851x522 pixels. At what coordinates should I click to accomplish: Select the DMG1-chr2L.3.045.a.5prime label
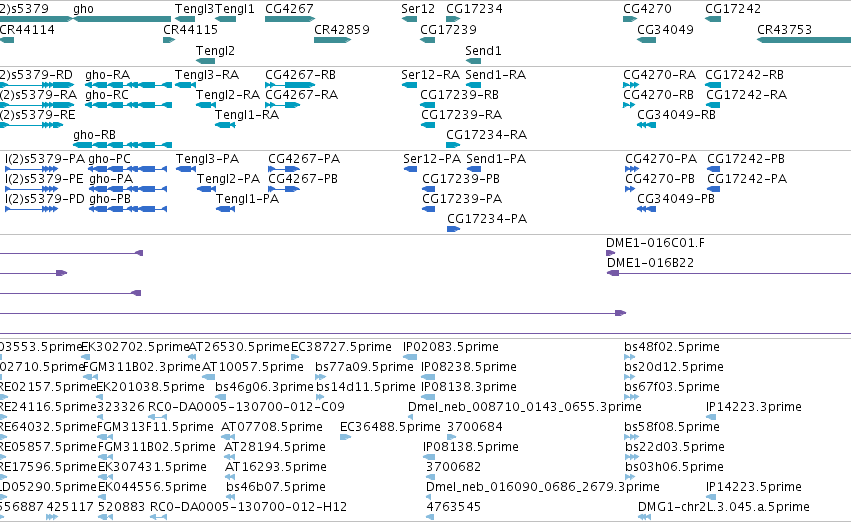tap(724, 506)
